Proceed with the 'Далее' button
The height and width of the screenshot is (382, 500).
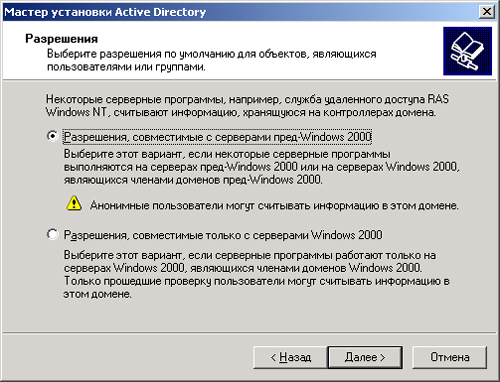[x=365, y=357]
